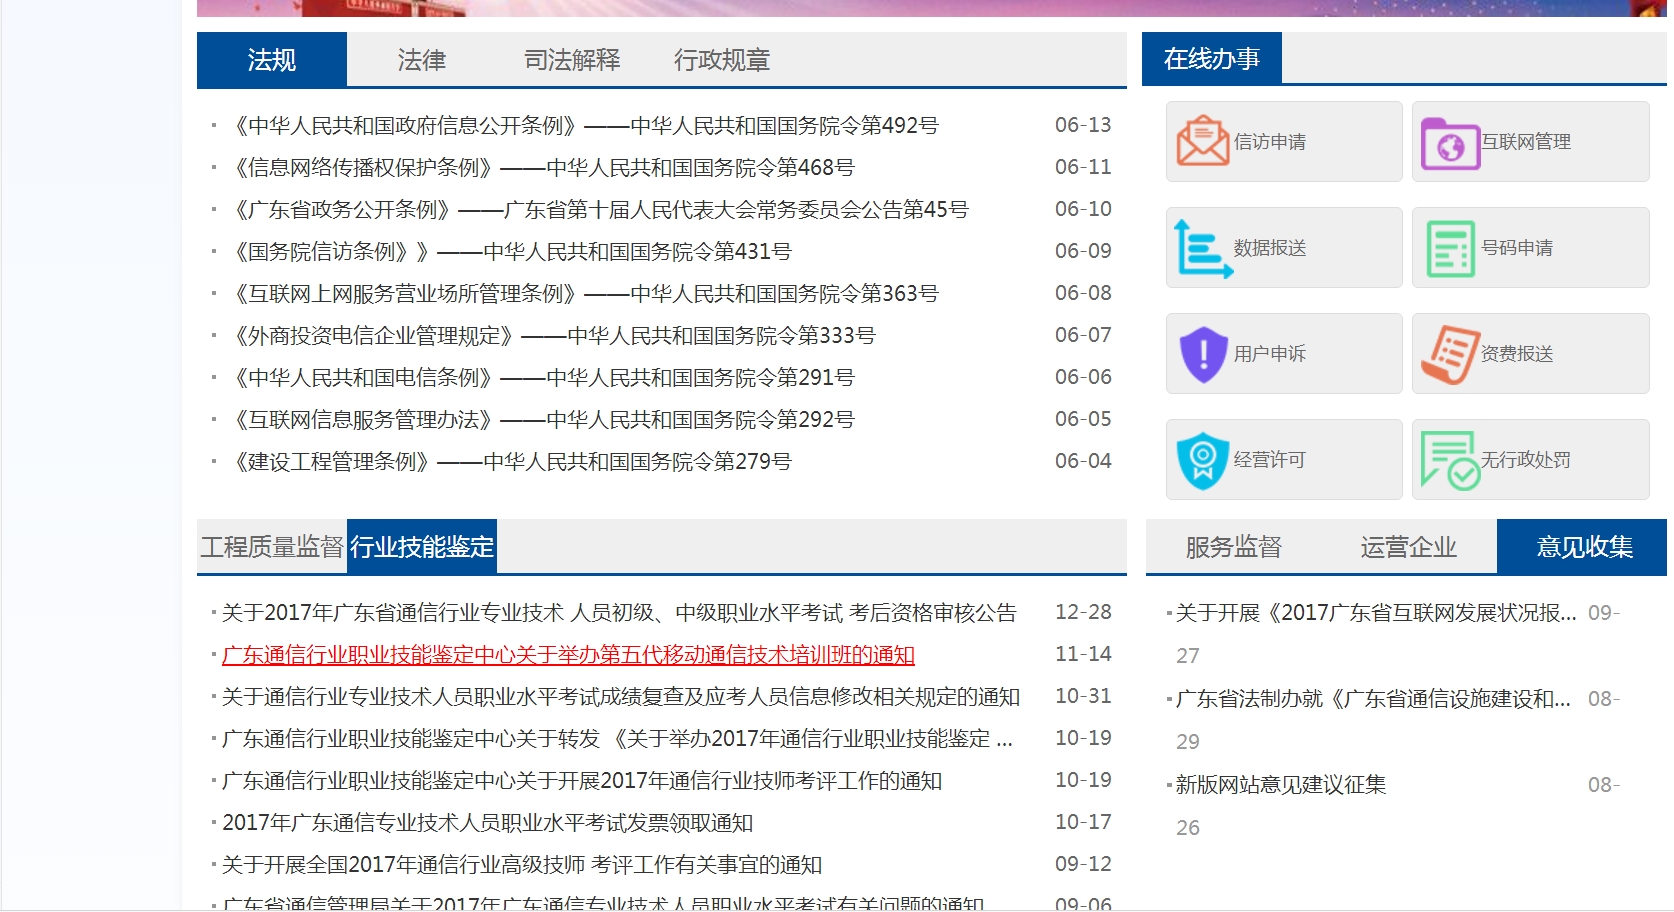Open the 2017年发票领取通知 link
1674x912 pixels.
(487, 823)
